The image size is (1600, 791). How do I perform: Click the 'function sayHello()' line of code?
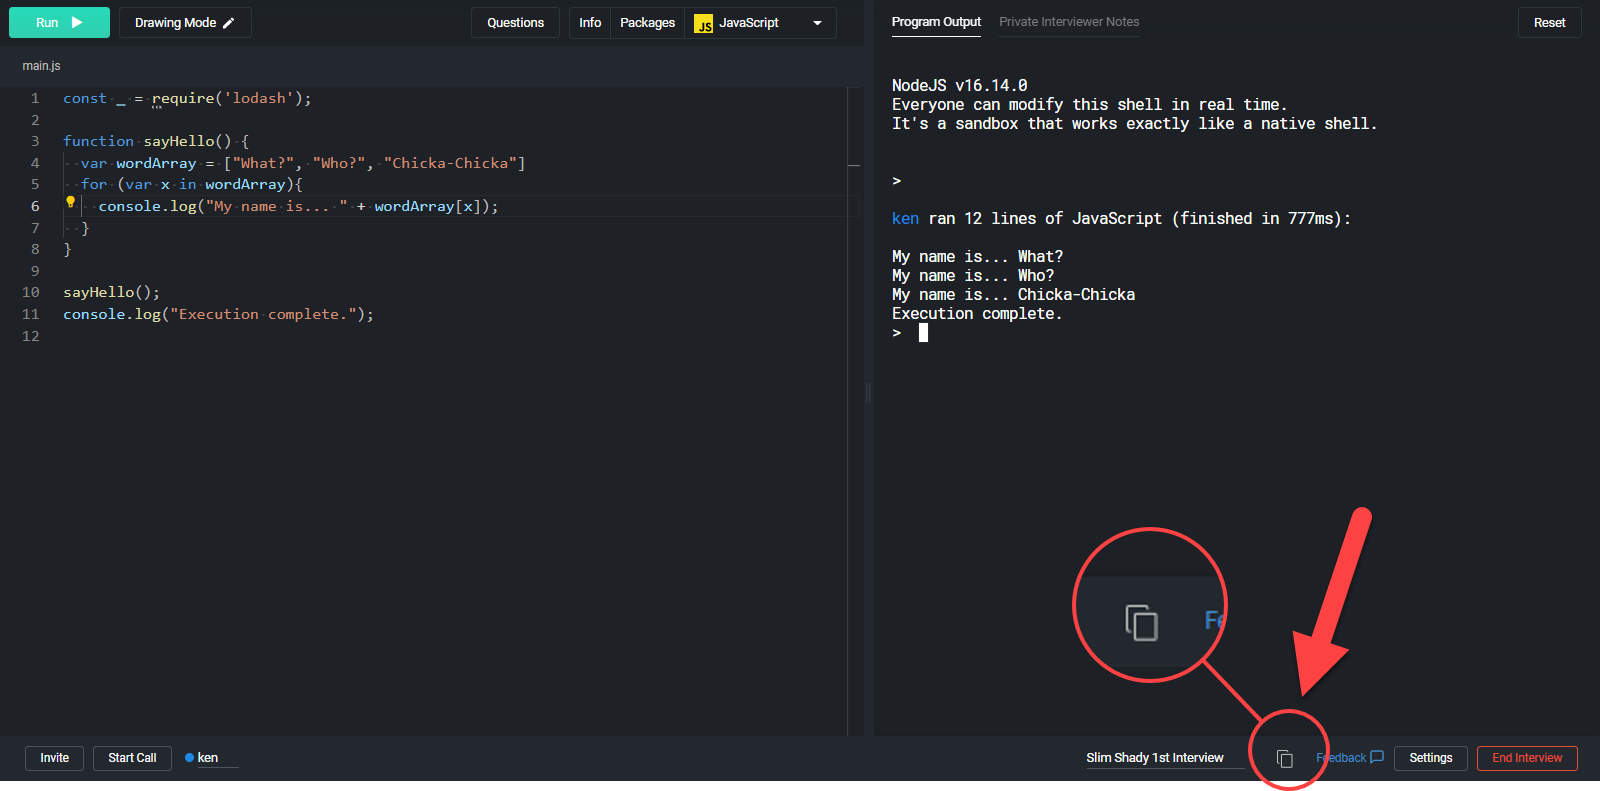tap(156, 141)
